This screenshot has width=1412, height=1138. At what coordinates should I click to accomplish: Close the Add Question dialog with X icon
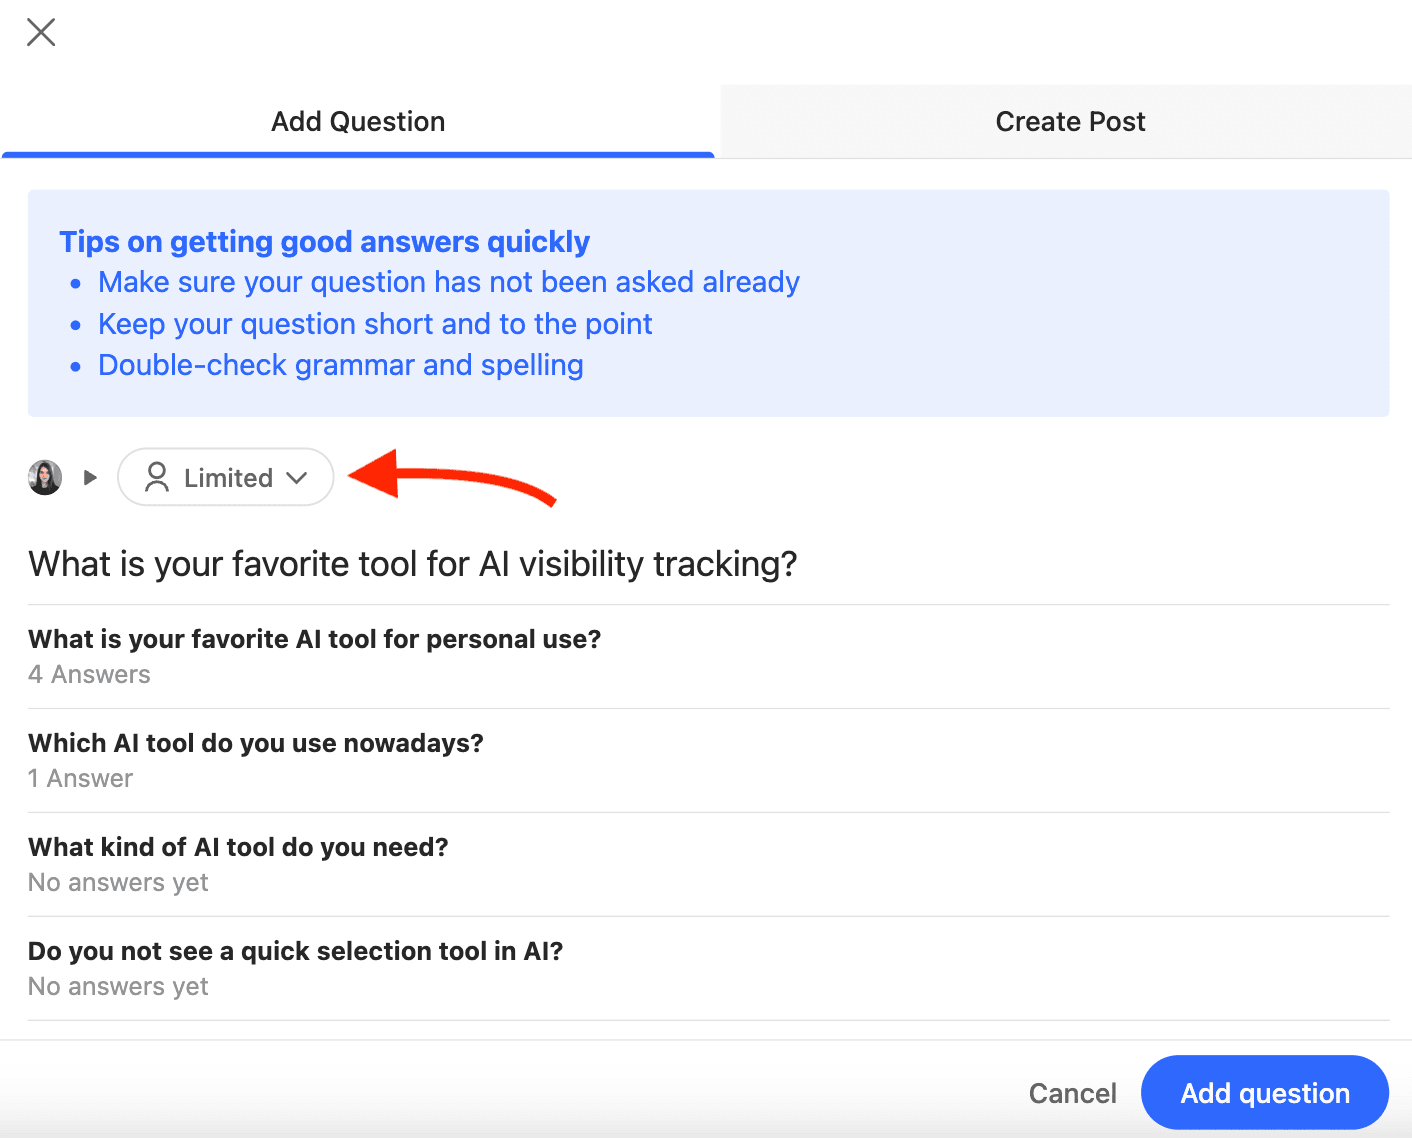tap(41, 32)
